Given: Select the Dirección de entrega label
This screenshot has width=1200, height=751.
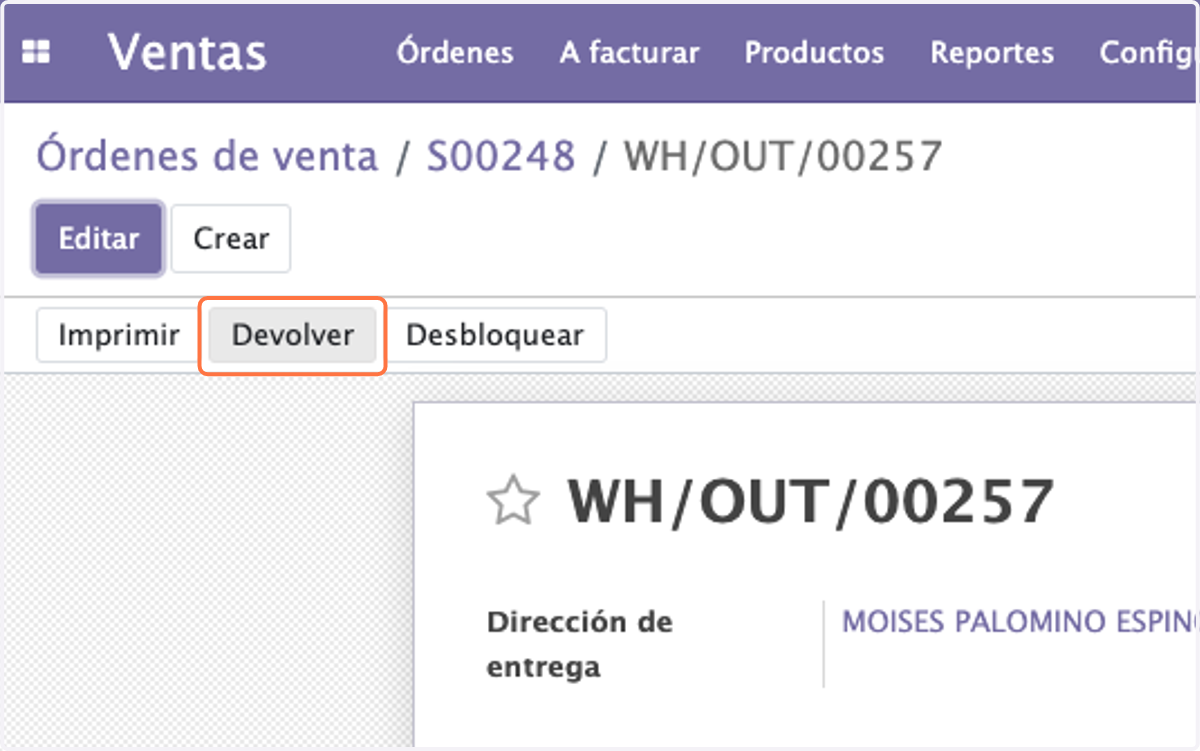Looking at the screenshot, I should point(580,644).
